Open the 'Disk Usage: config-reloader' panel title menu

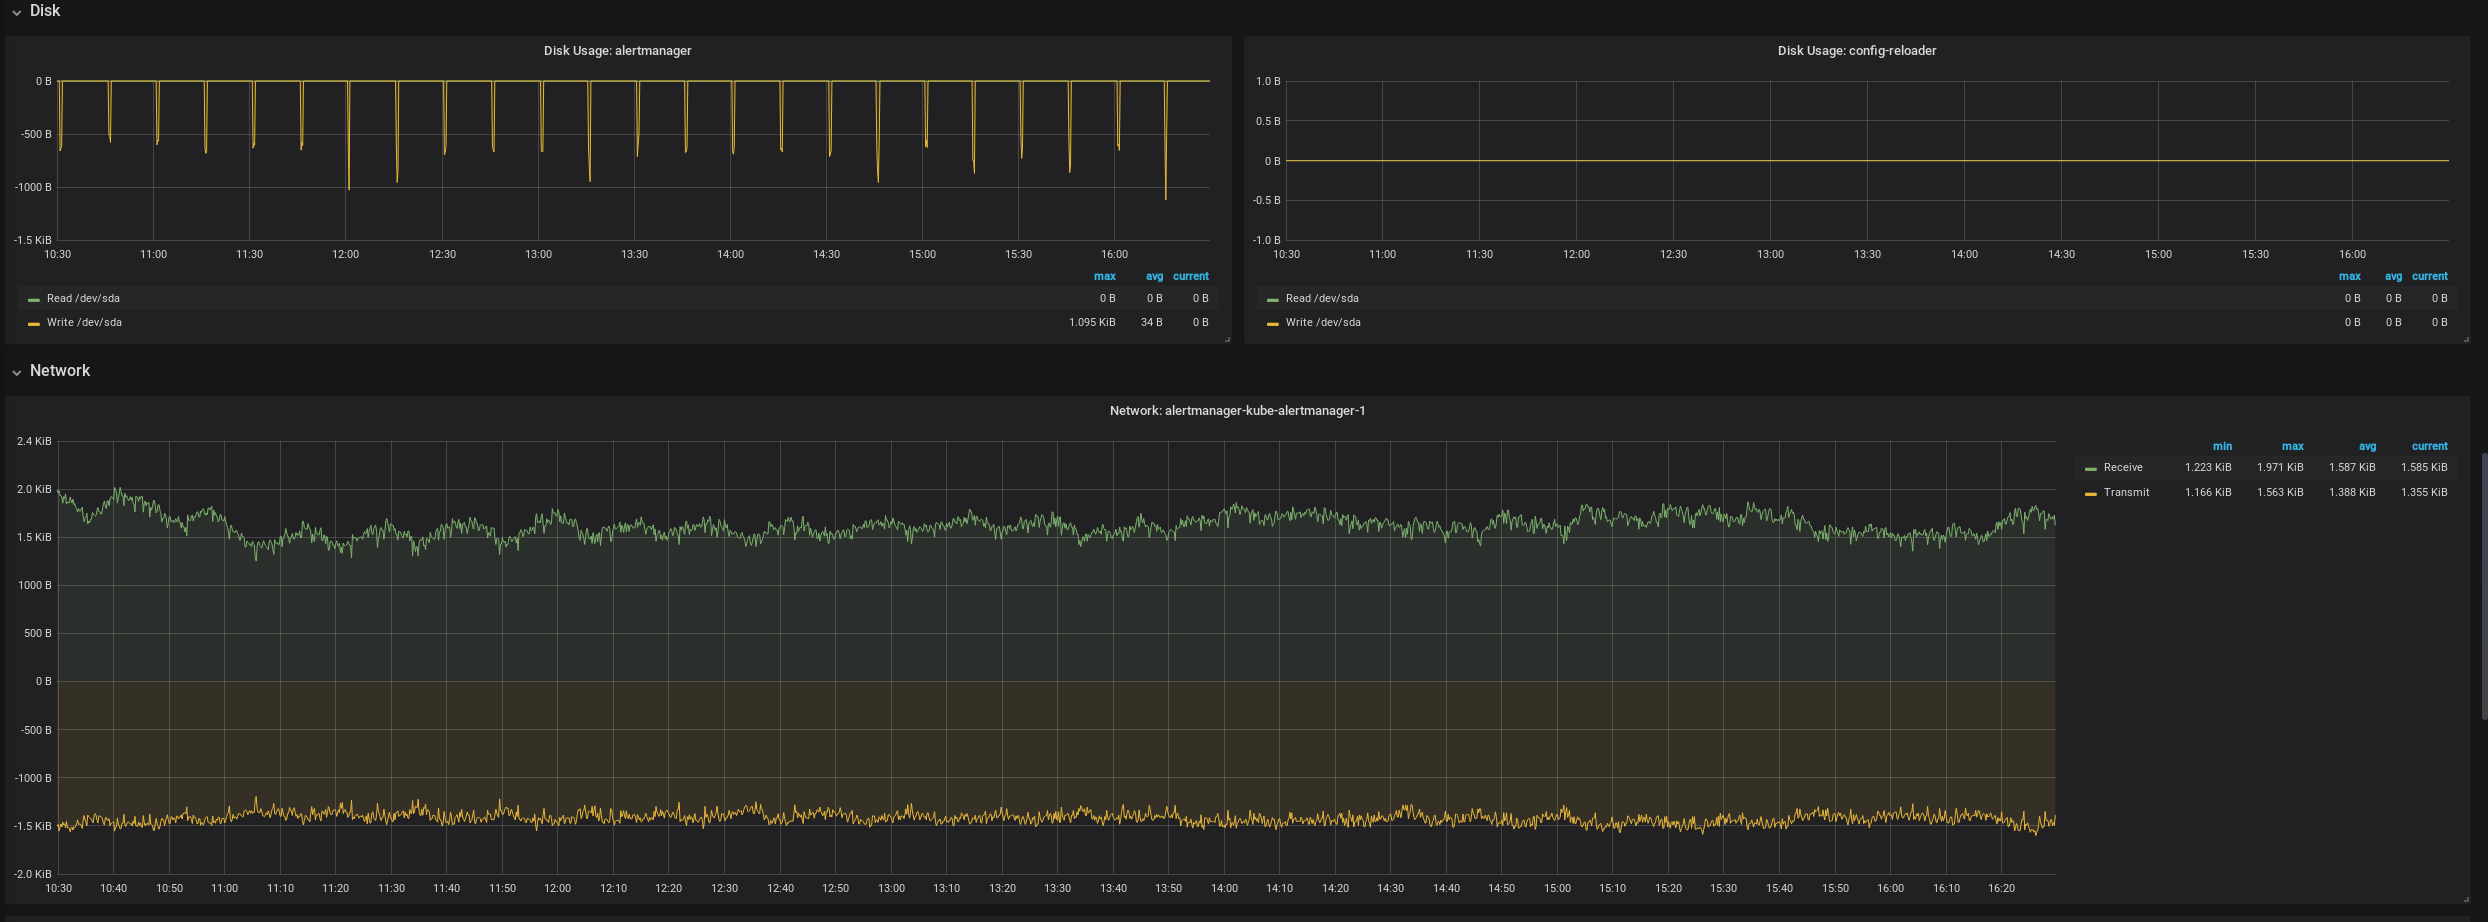pos(1856,51)
